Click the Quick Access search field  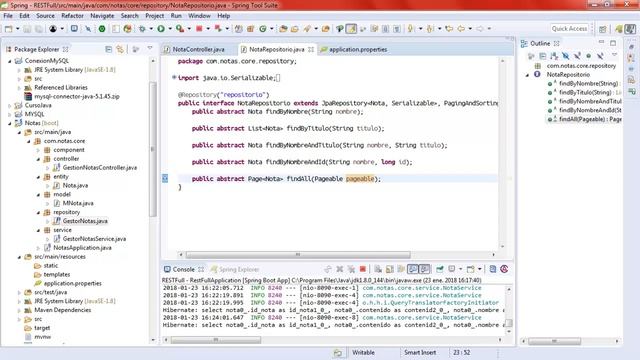click(569, 29)
